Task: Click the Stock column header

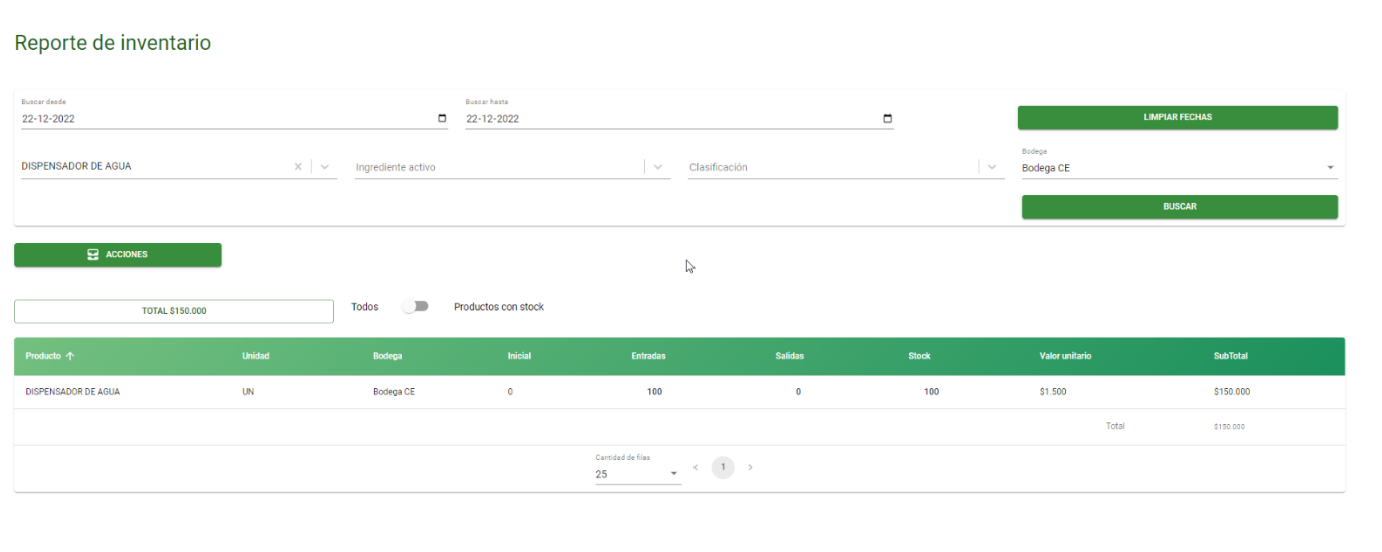Action: click(x=919, y=356)
